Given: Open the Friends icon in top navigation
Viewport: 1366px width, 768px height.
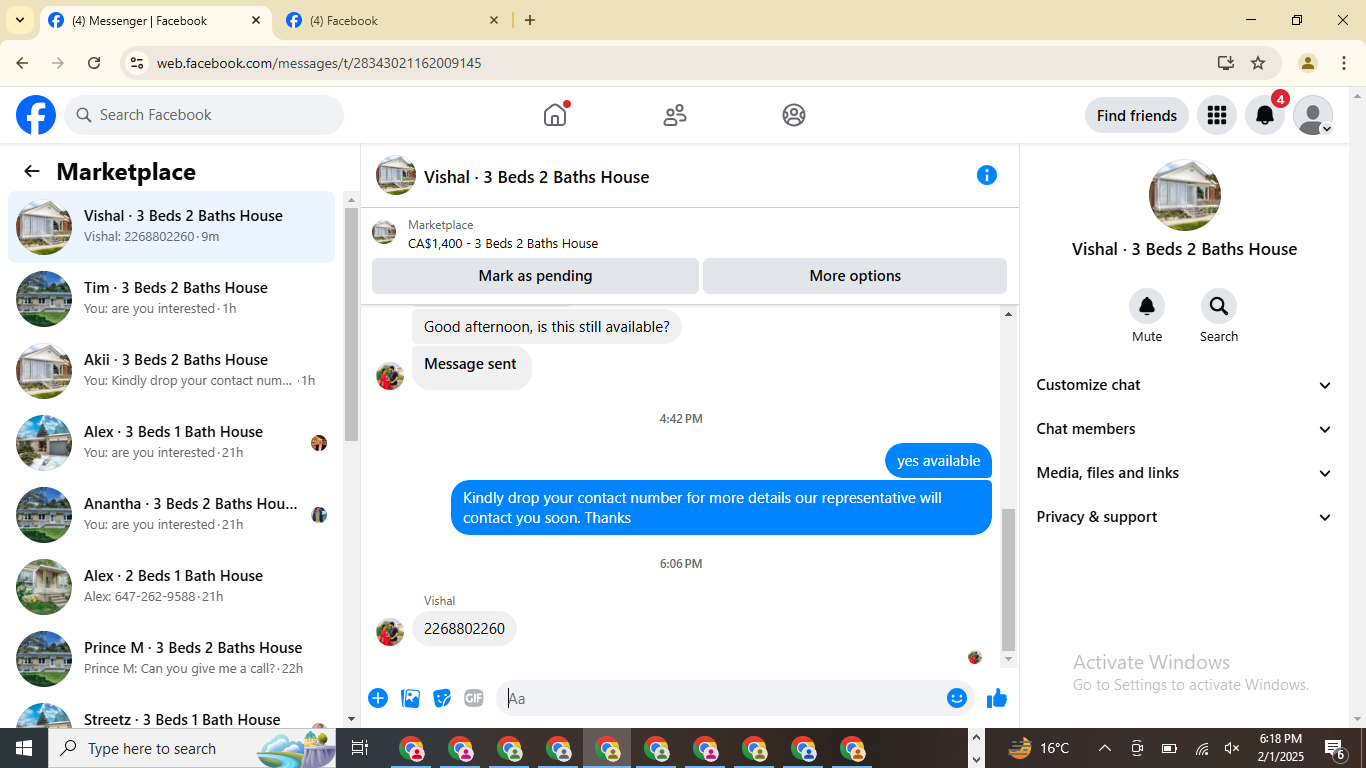Looking at the screenshot, I should point(675,115).
